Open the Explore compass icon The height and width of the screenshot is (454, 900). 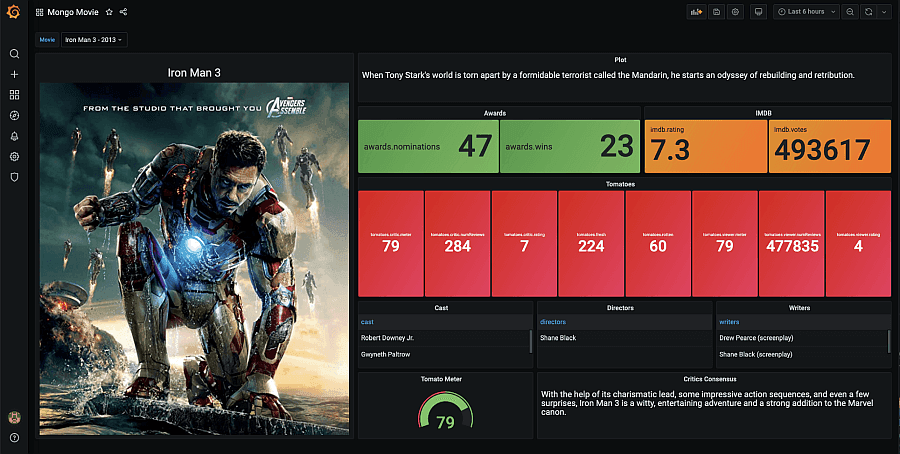tap(14, 115)
